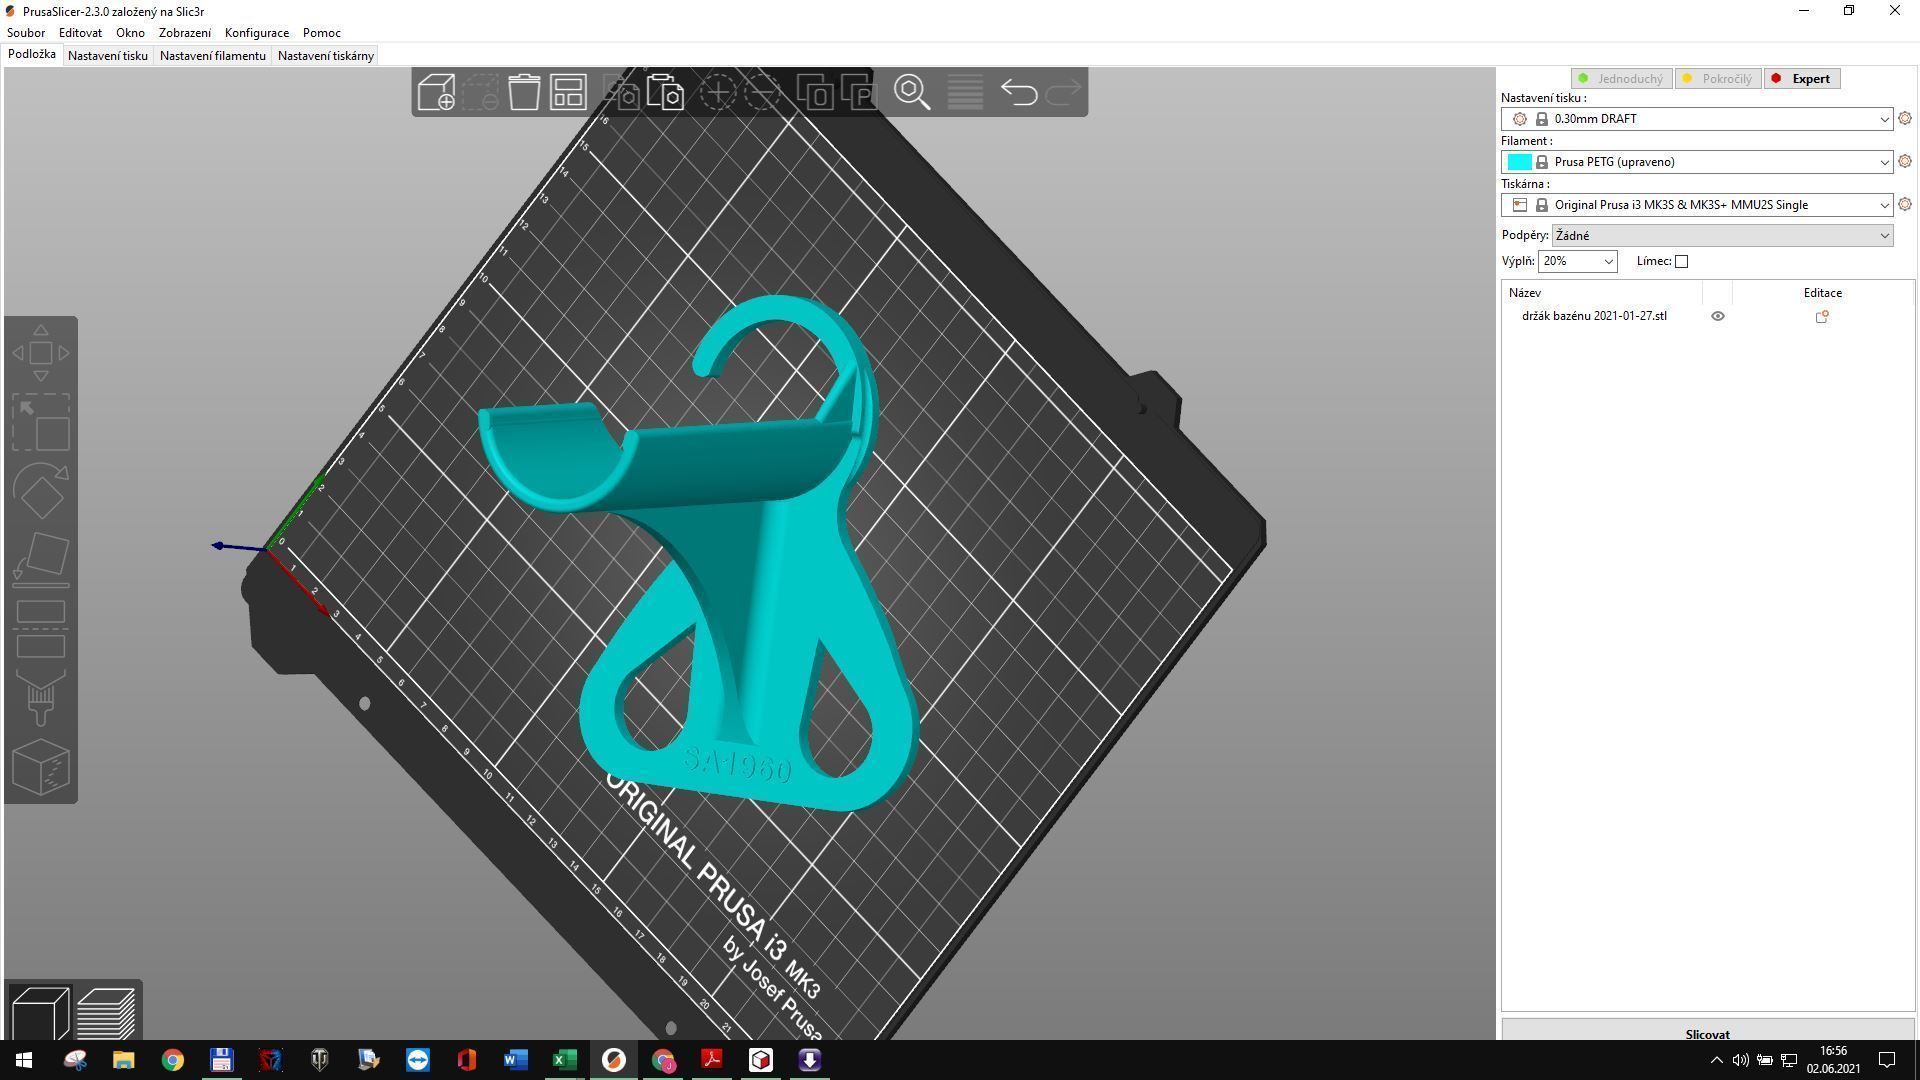
Task: Switch to Expert mode
Action: click(1802, 79)
